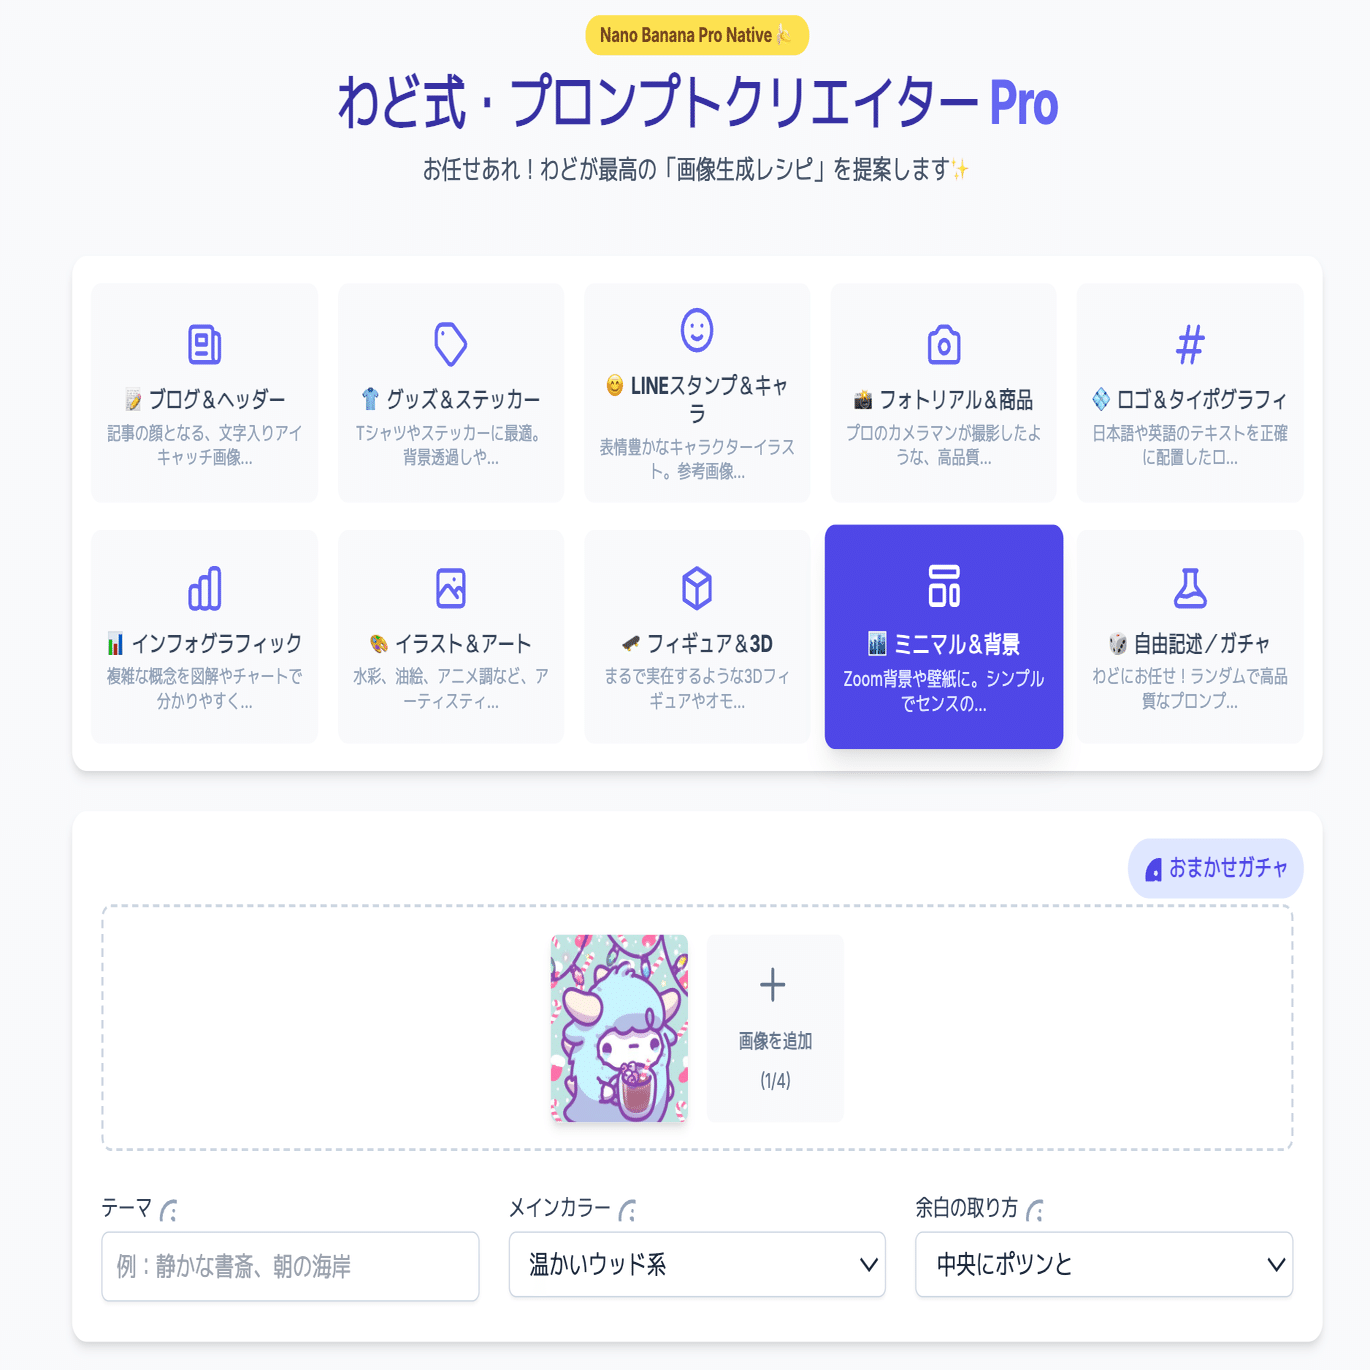Click the メインカラー hint icon
The width and height of the screenshot is (1370, 1370).
point(628,1211)
